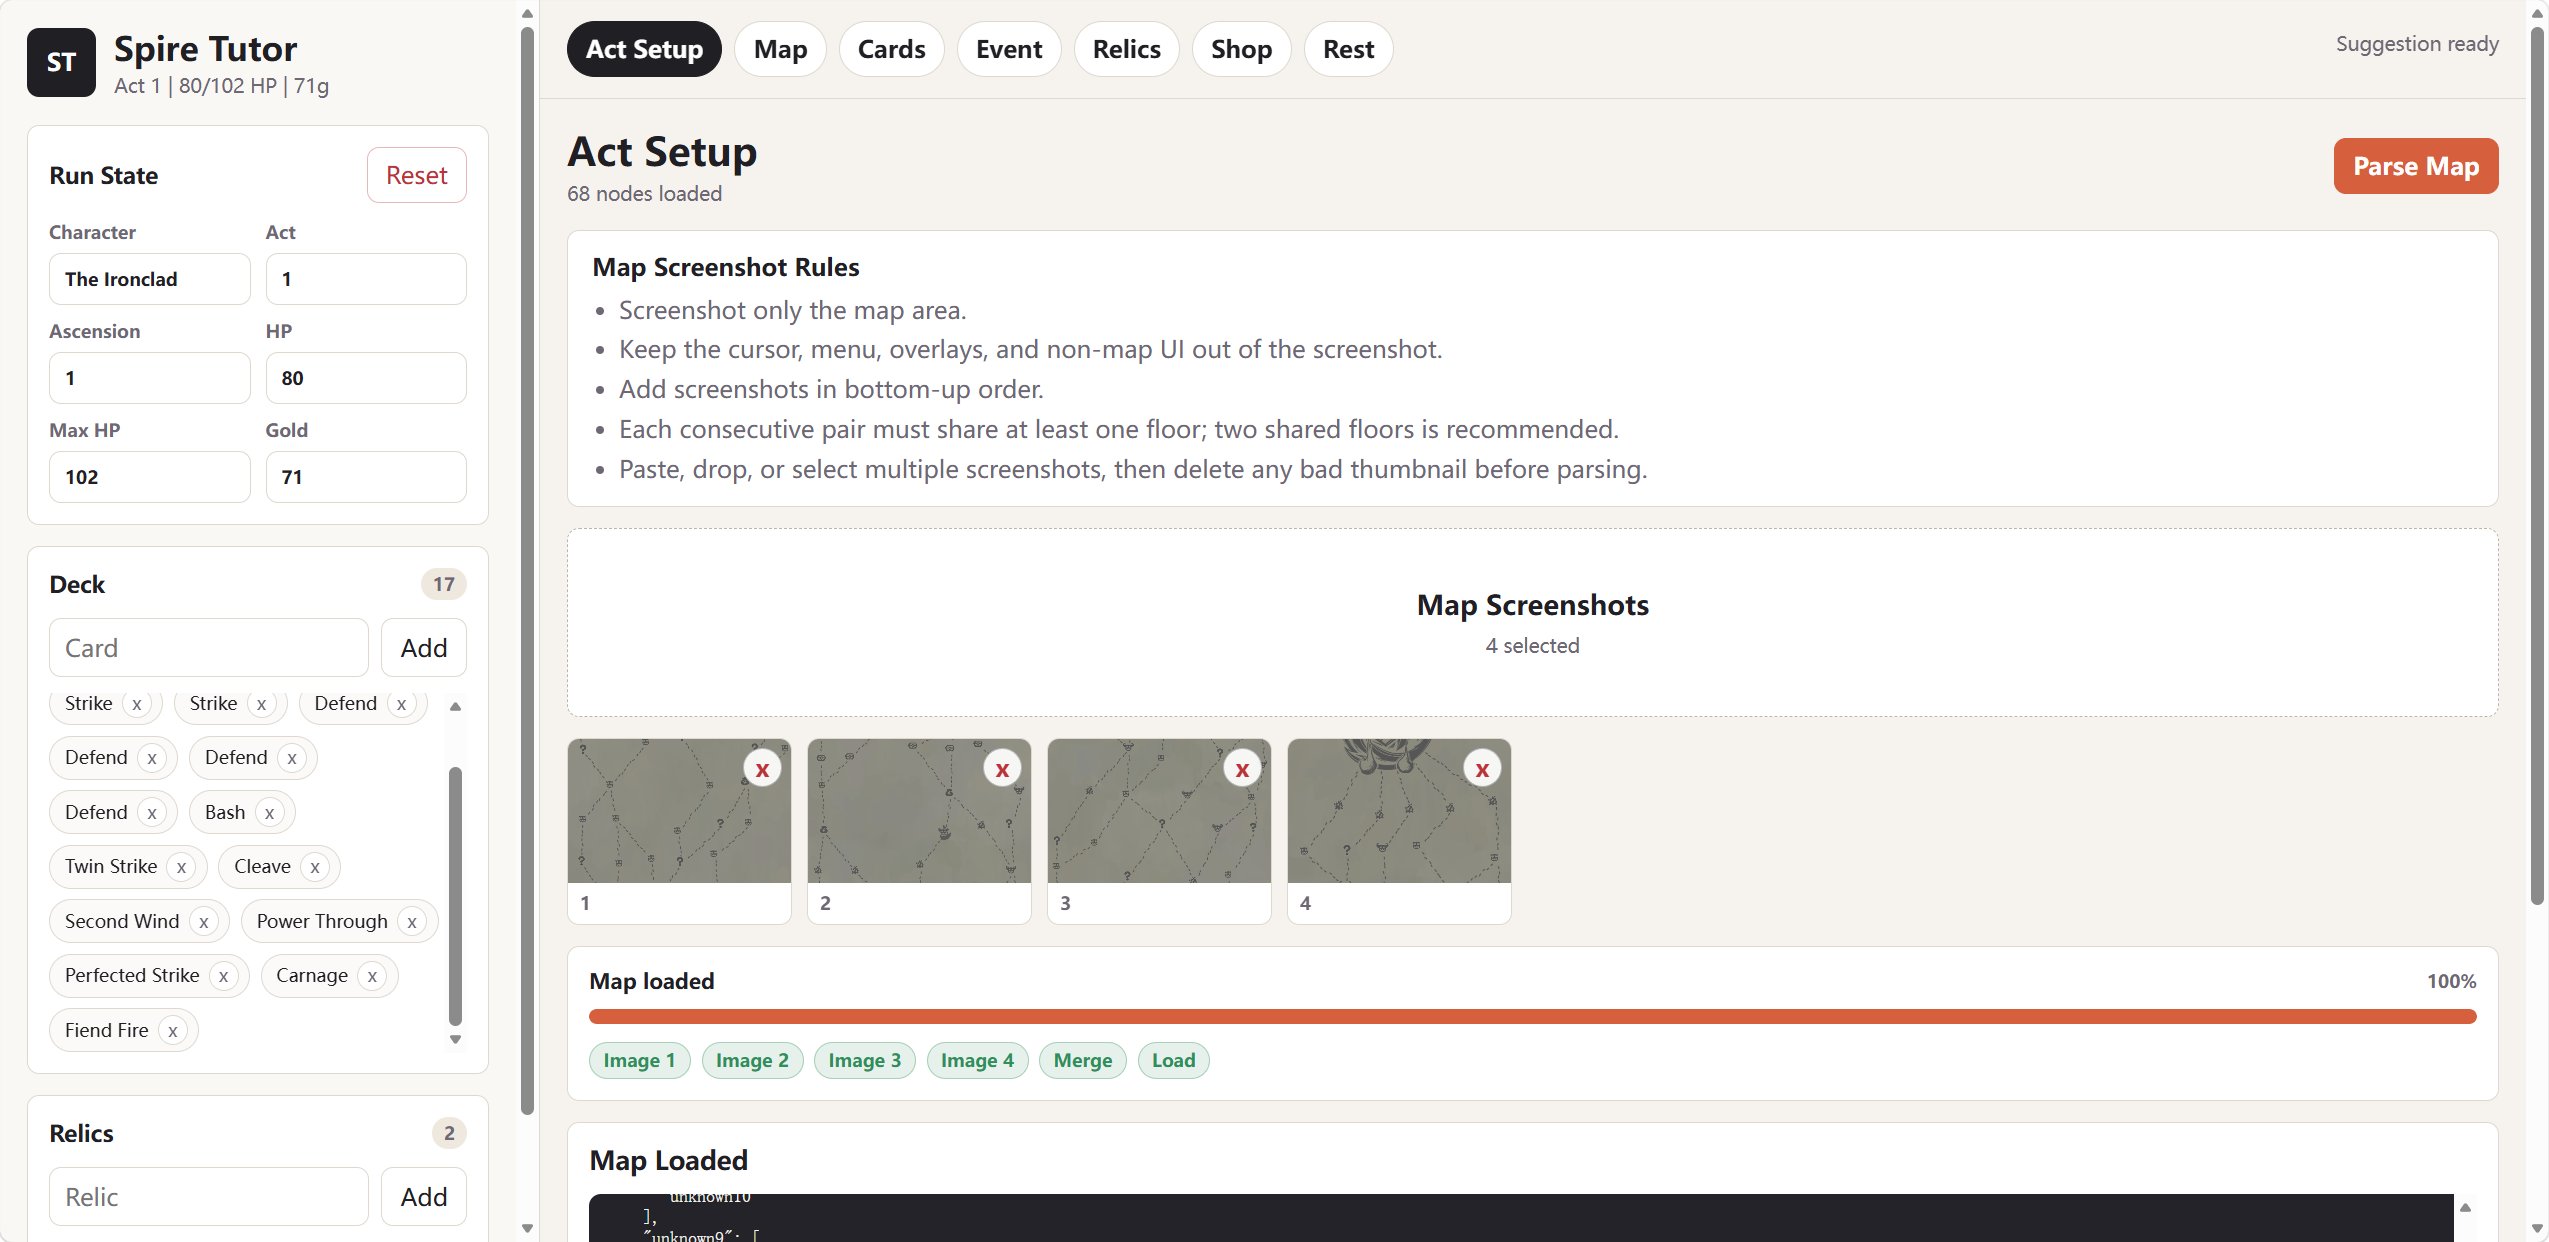Remove the Power Through card
This screenshot has width=2549, height=1242.
tap(412, 922)
